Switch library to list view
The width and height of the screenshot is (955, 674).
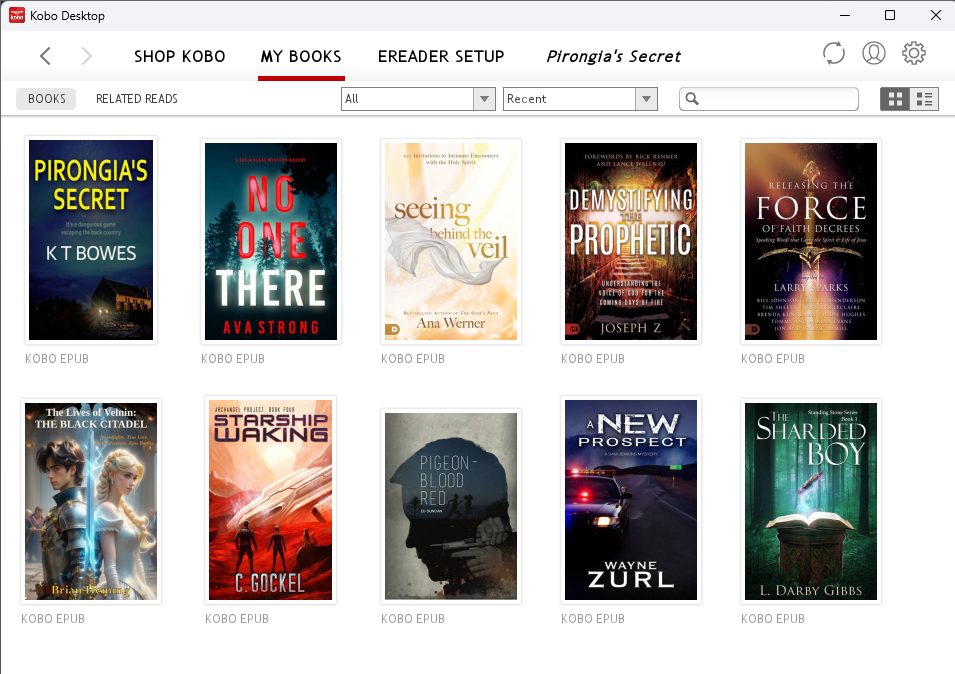[x=924, y=98]
